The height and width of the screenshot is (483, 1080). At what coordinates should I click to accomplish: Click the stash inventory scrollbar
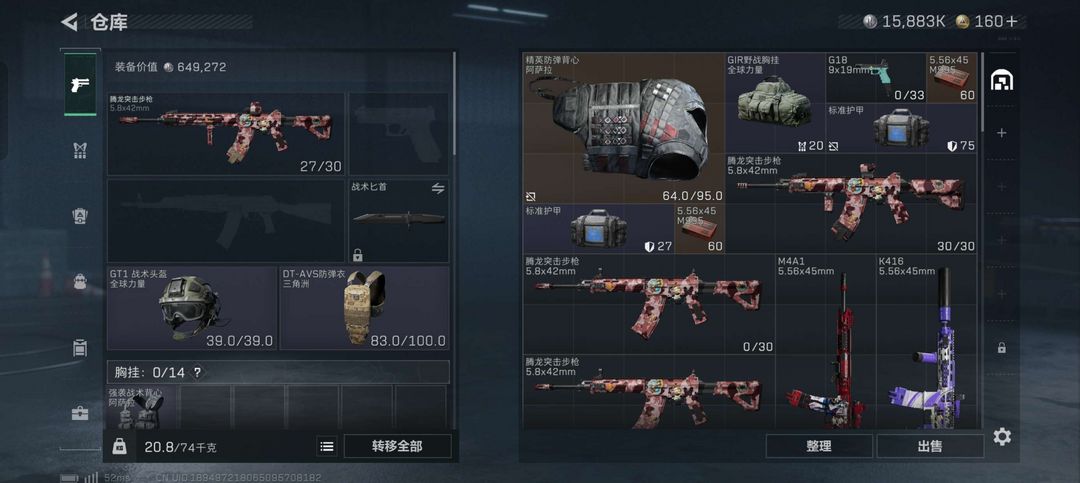(x=982, y=92)
